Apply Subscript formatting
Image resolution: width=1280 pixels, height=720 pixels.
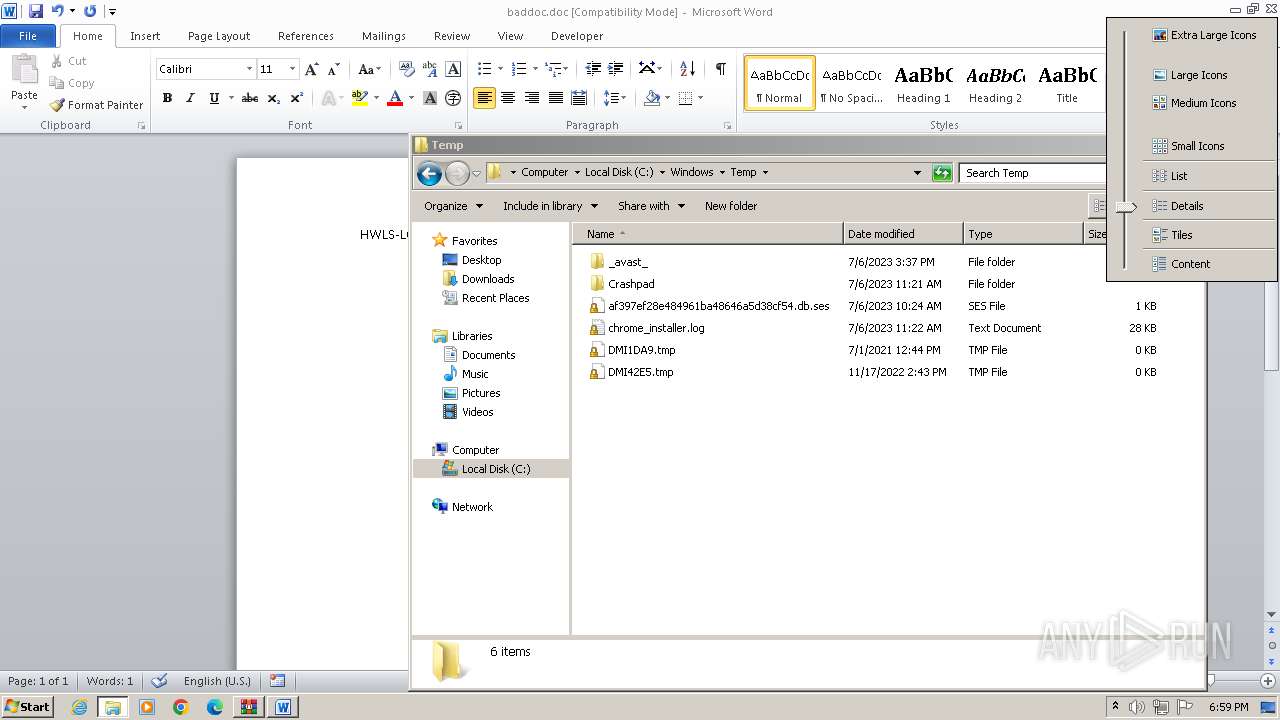[274, 98]
